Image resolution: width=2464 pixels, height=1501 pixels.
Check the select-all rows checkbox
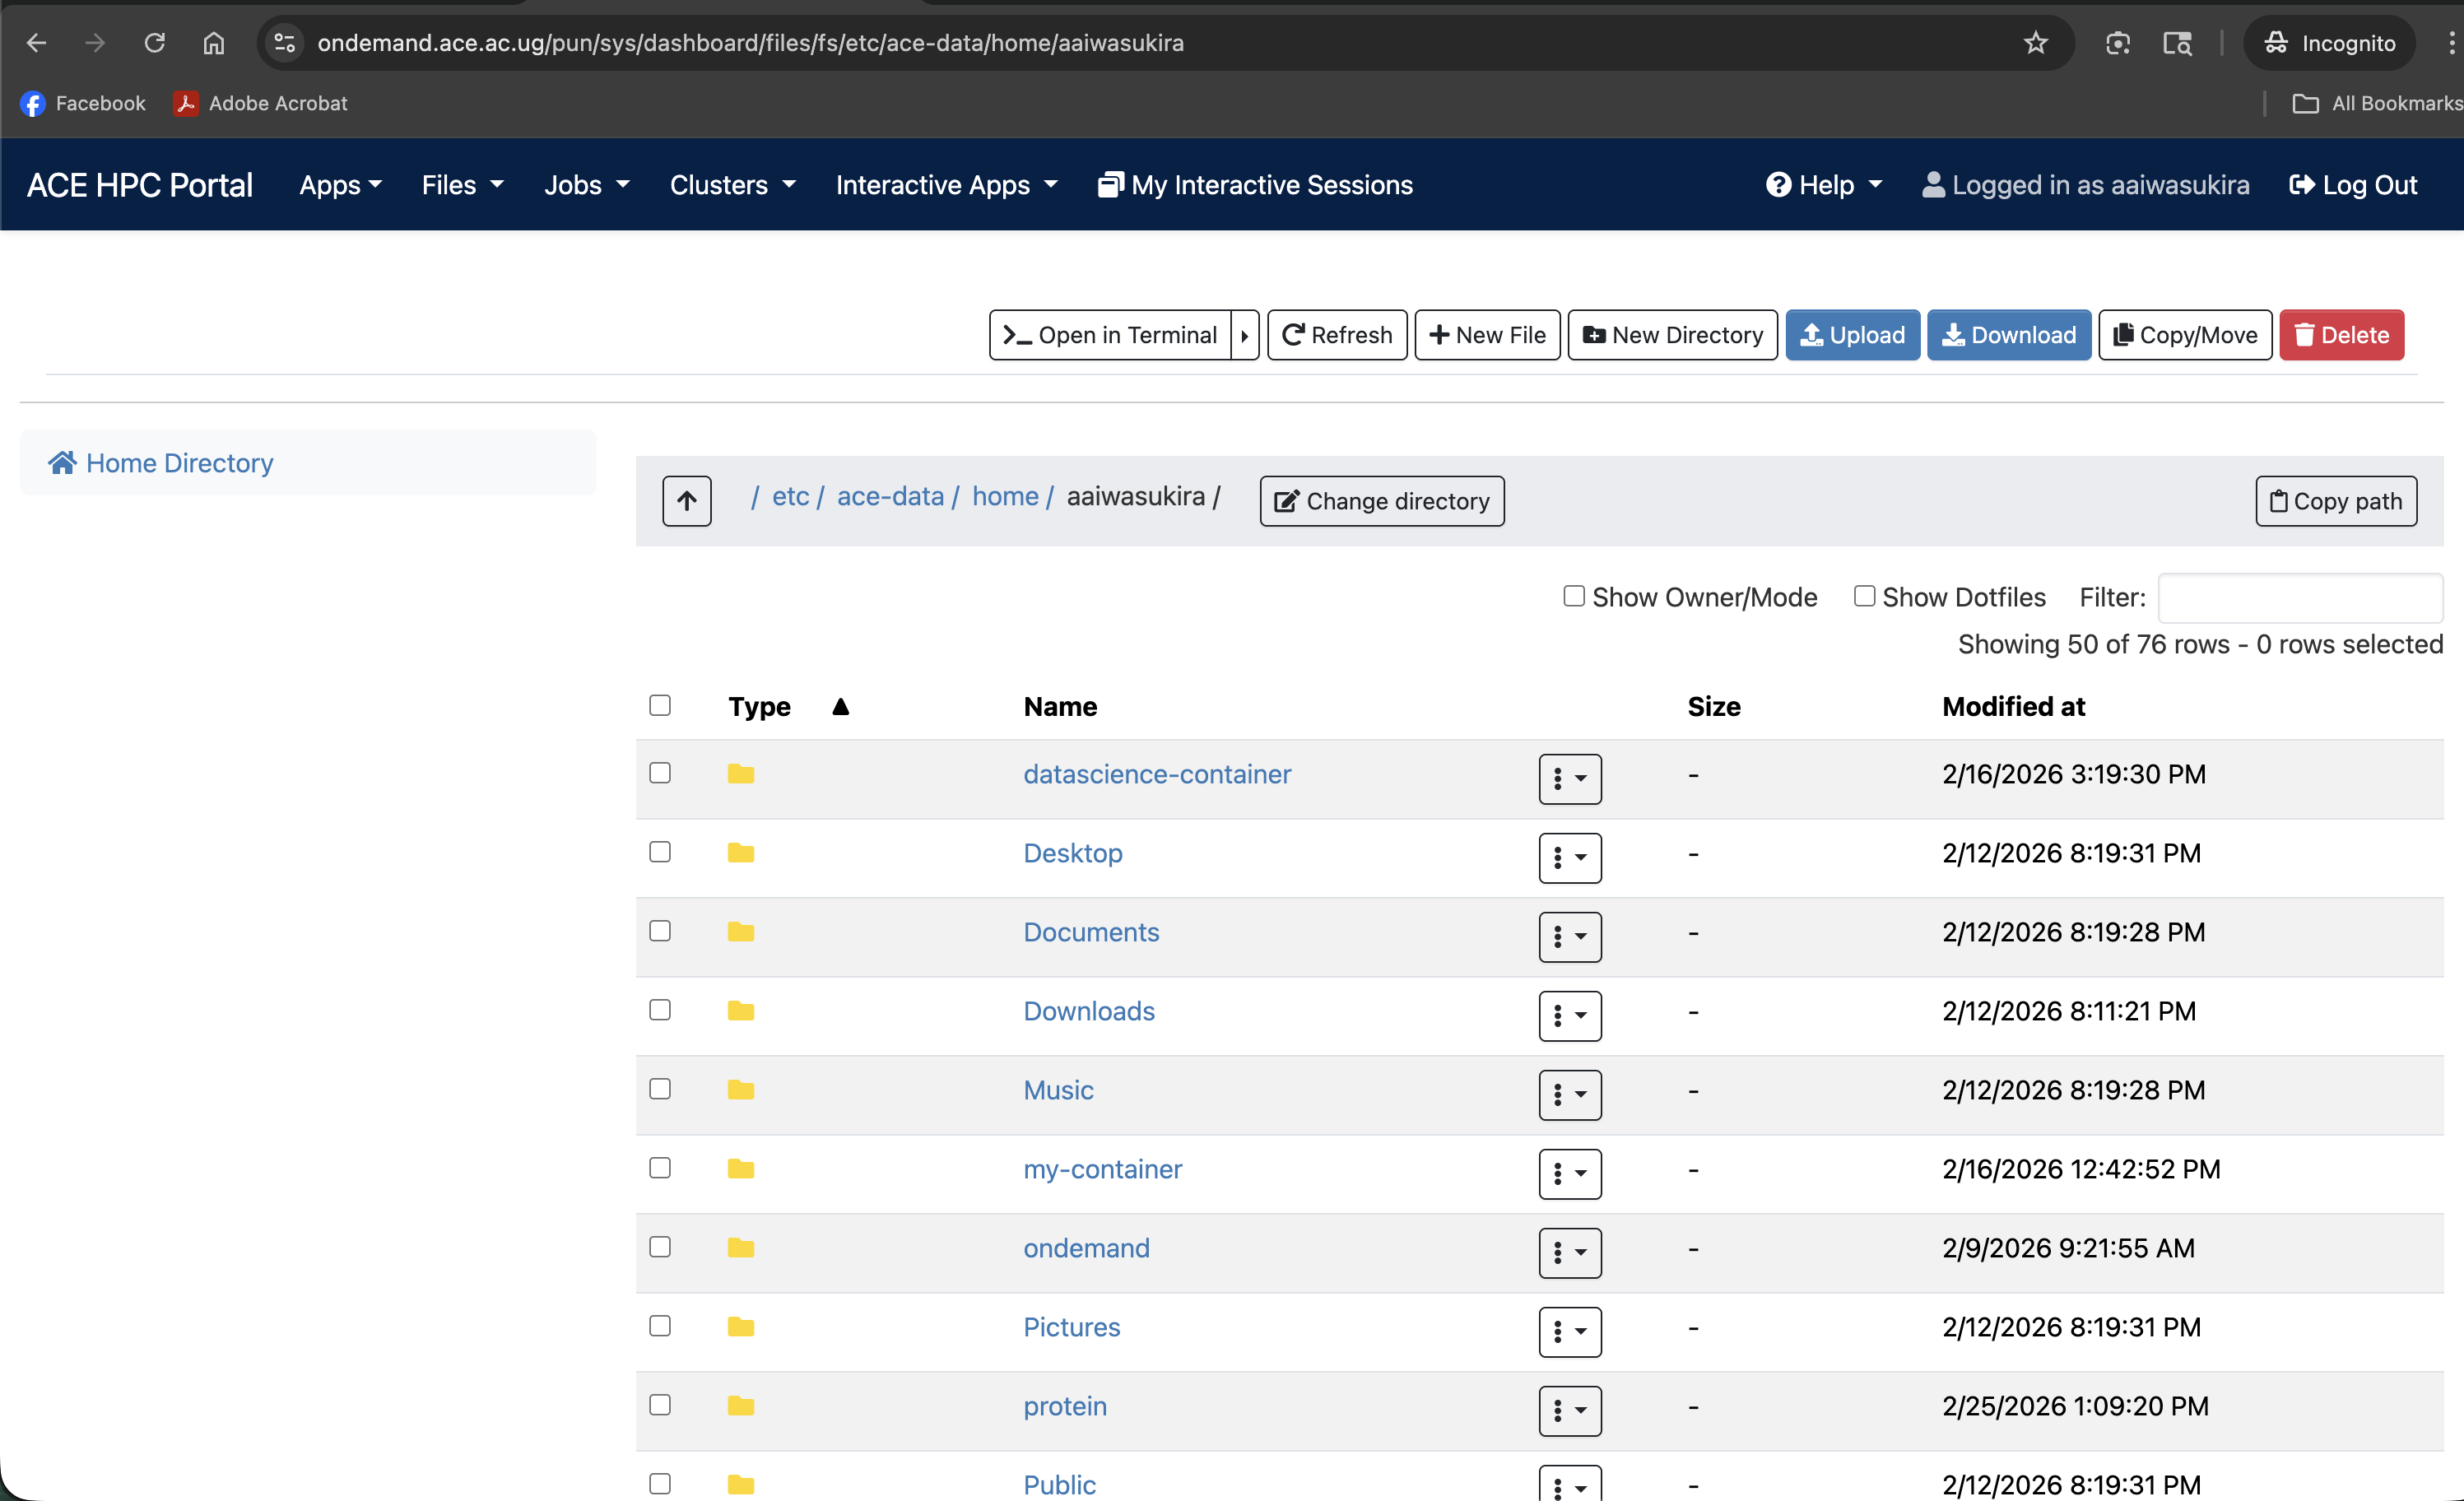tap(659, 705)
